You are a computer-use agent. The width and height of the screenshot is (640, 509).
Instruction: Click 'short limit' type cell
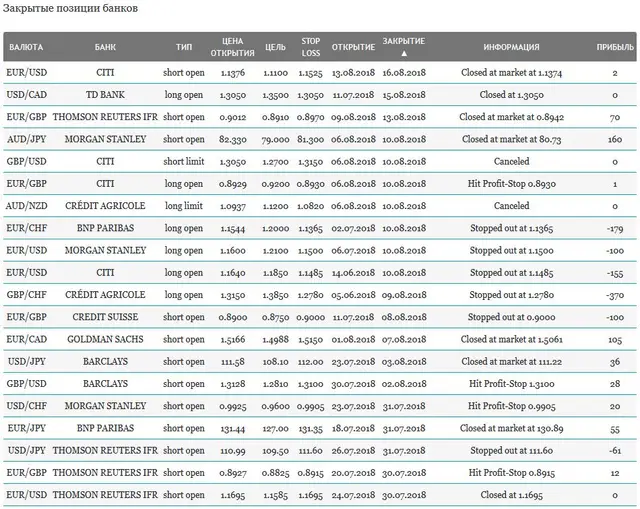coord(184,162)
